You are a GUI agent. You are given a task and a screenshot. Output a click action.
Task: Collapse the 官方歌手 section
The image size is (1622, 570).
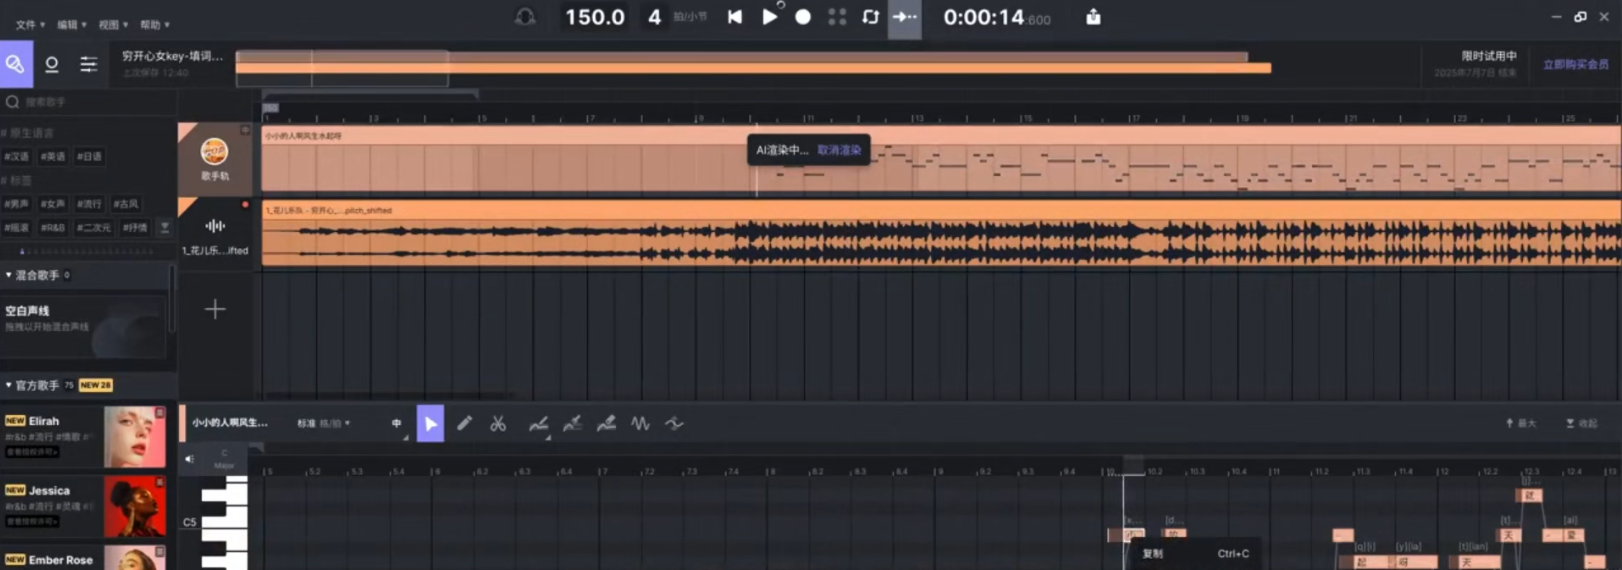tap(9, 385)
